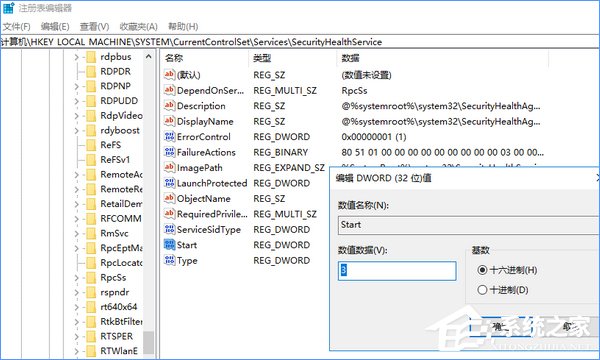600x360 pixels.
Task: Select the RemoteRe tree item
Action: (121, 189)
